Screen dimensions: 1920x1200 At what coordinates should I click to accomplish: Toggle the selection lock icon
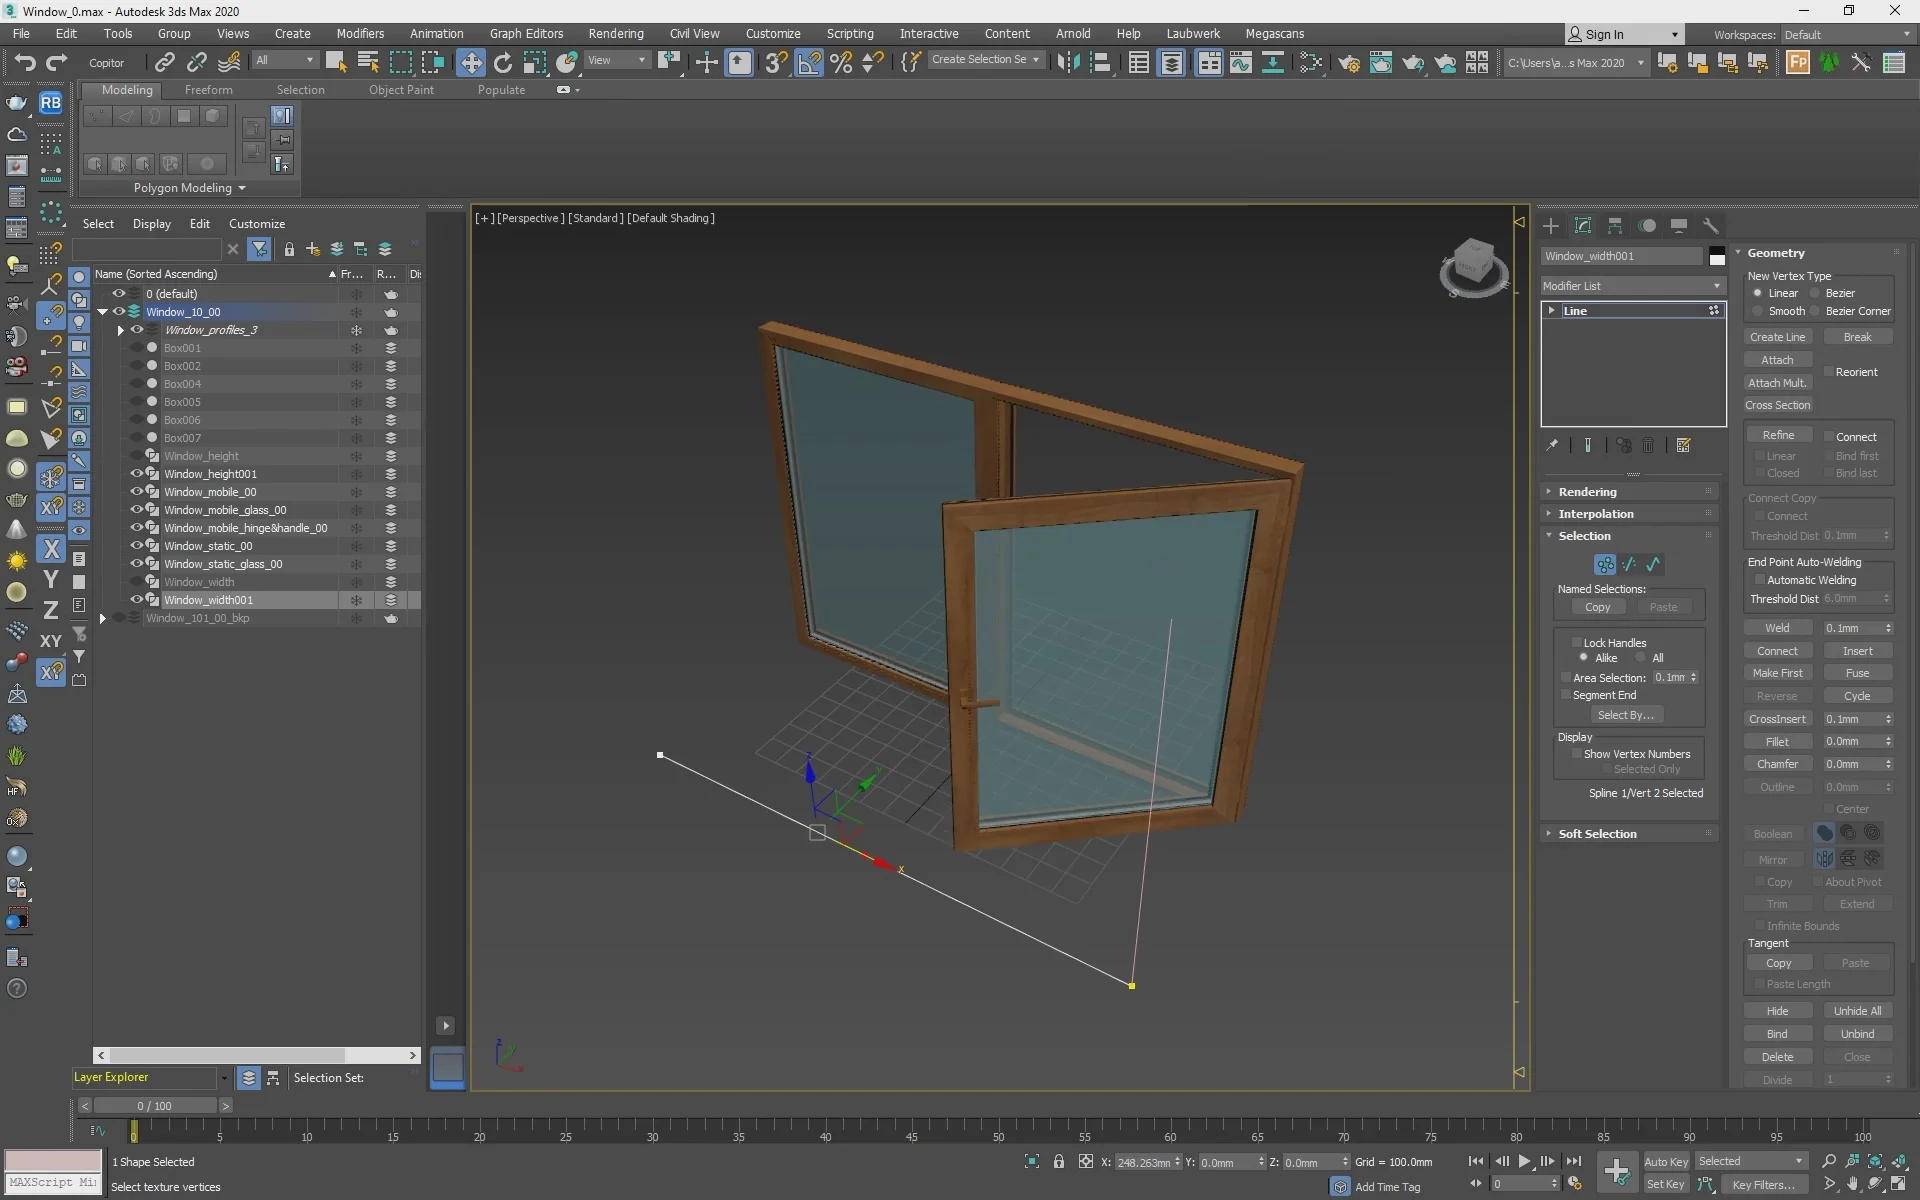1058,1161
